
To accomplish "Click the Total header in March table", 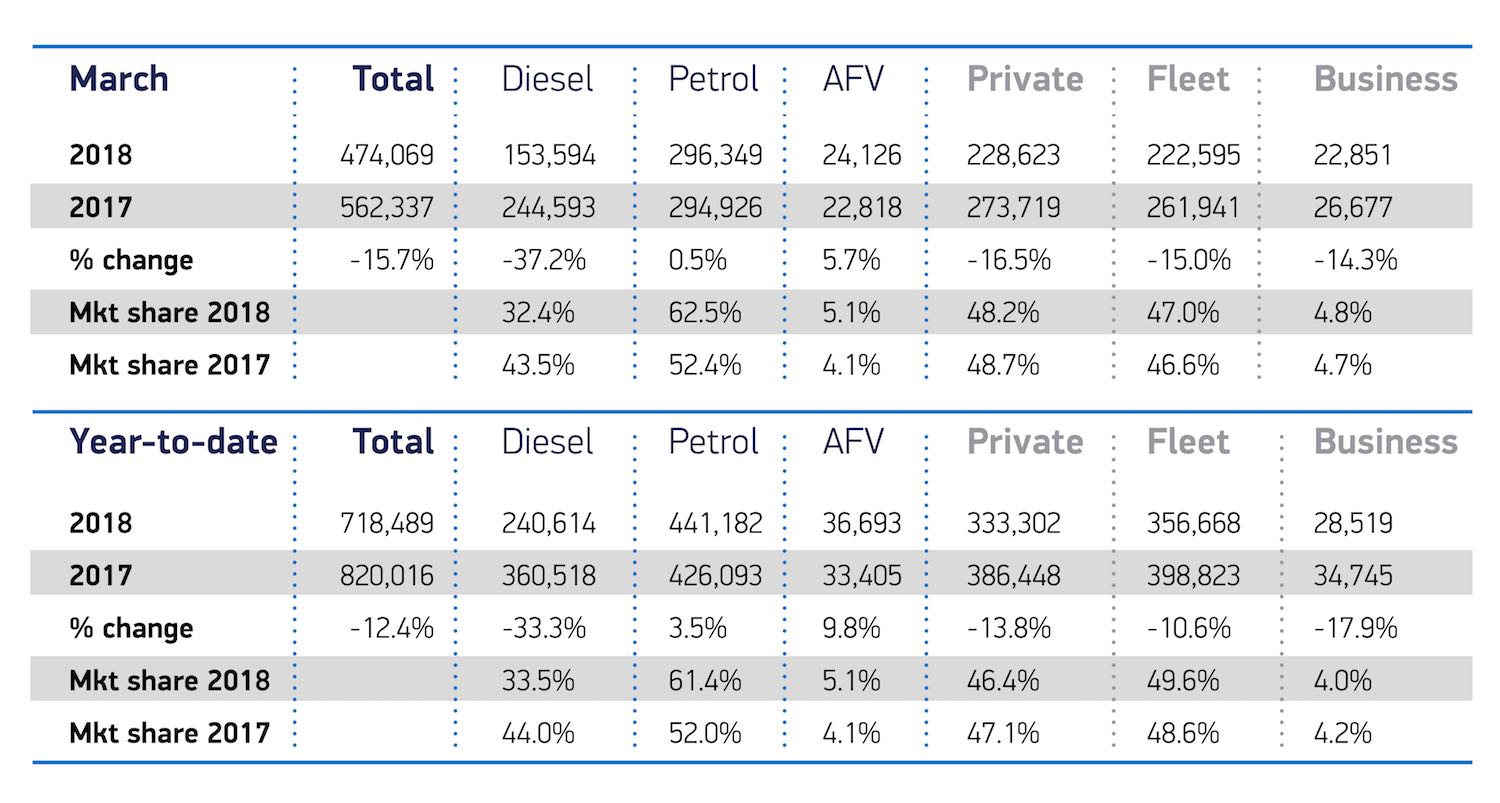I will tap(393, 80).
